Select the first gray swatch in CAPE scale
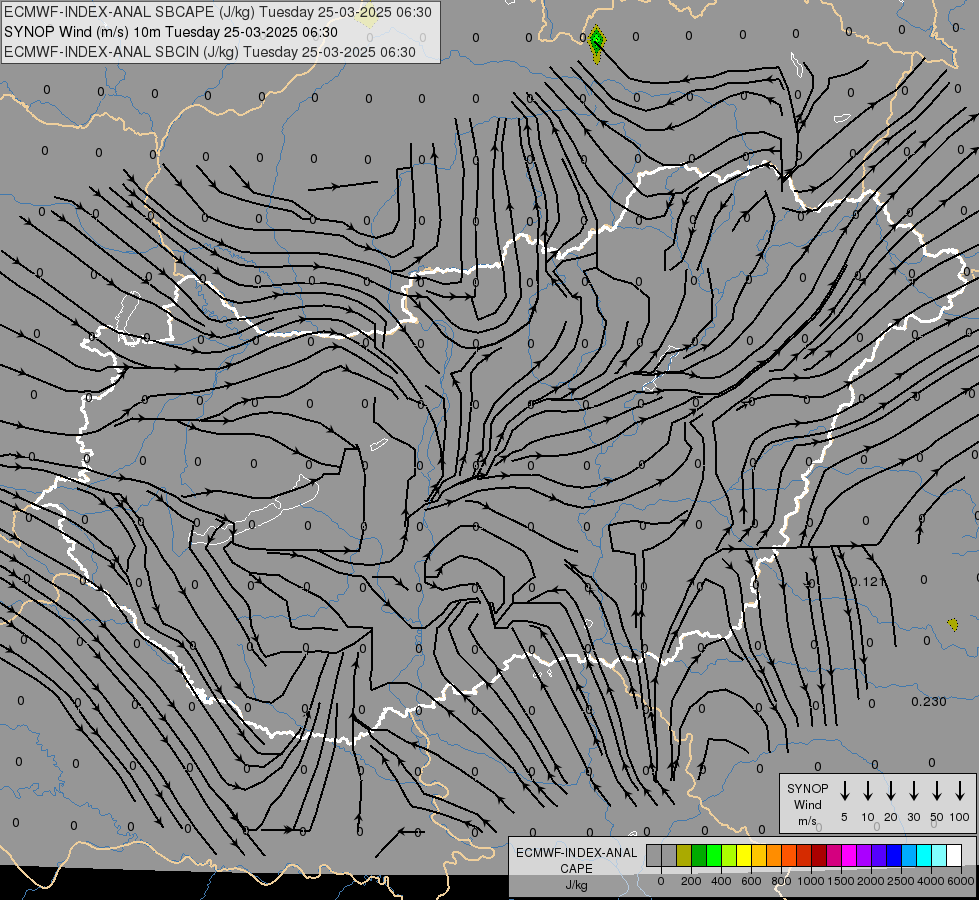The image size is (979, 900). pyautogui.click(x=654, y=855)
